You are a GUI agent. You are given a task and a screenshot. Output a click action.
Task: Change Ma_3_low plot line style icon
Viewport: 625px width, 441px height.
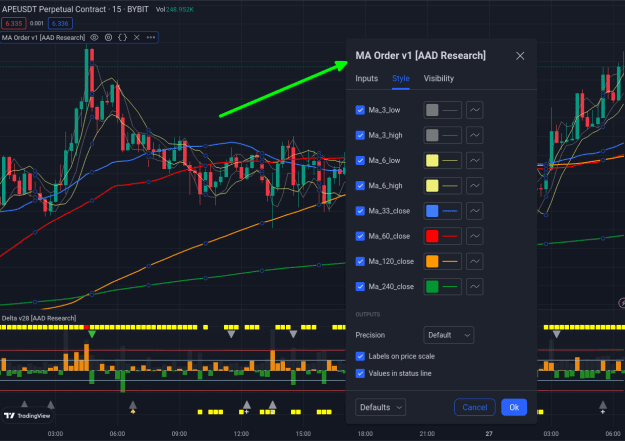point(475,110)
